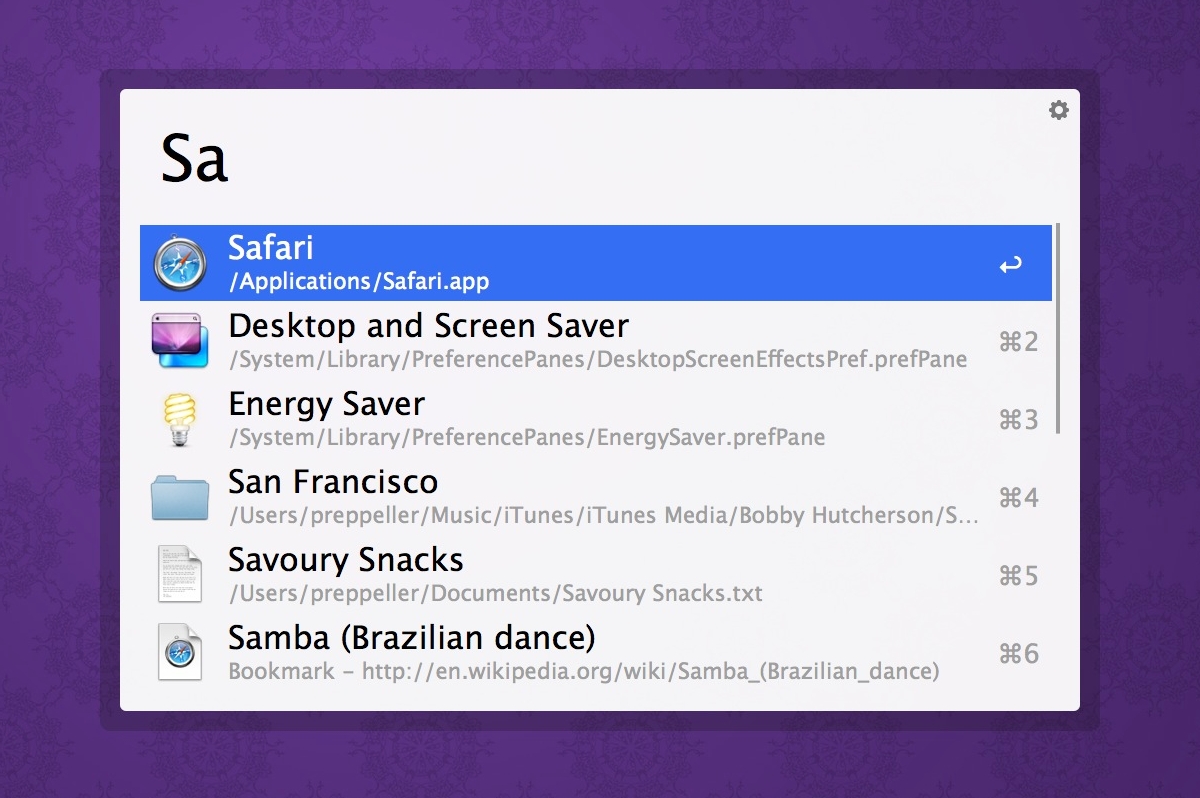Screen dimensions: 1200x798
Task: Choose the Energy Saver result title
Action: (x=326, y=404)
